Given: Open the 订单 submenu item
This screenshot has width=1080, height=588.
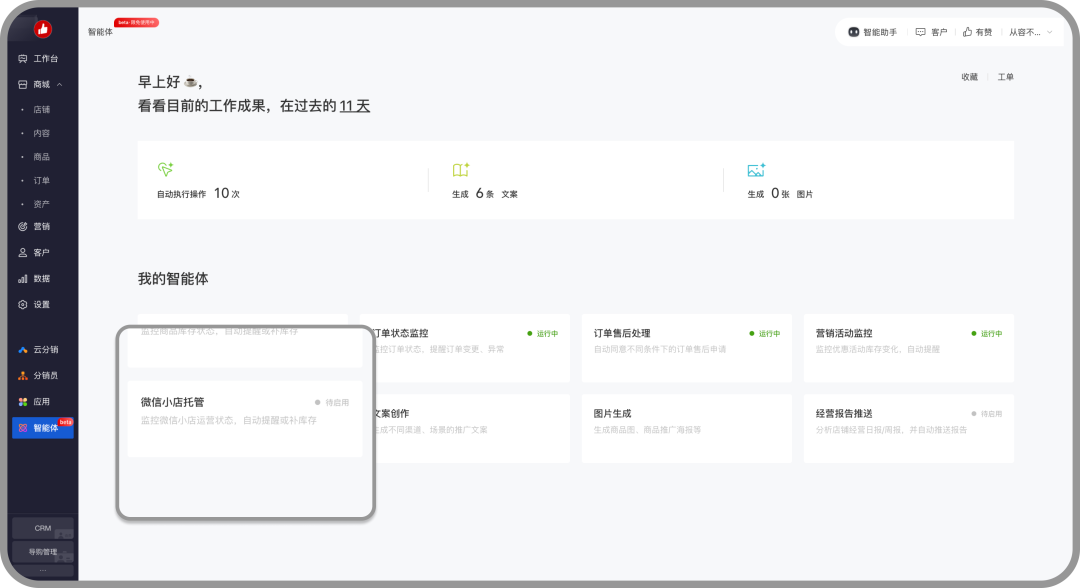Looking at the screenshot, I should (x=41, y=180).
